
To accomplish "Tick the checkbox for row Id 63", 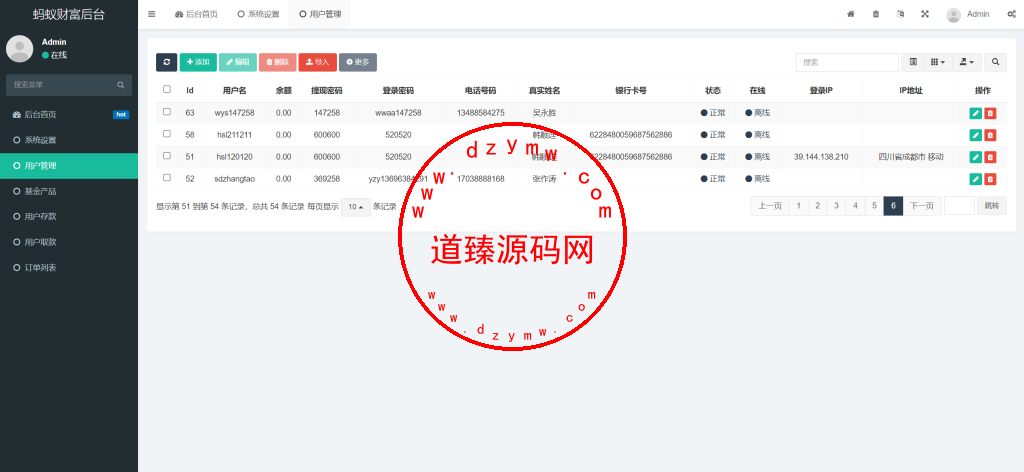I will click(167, 112).
